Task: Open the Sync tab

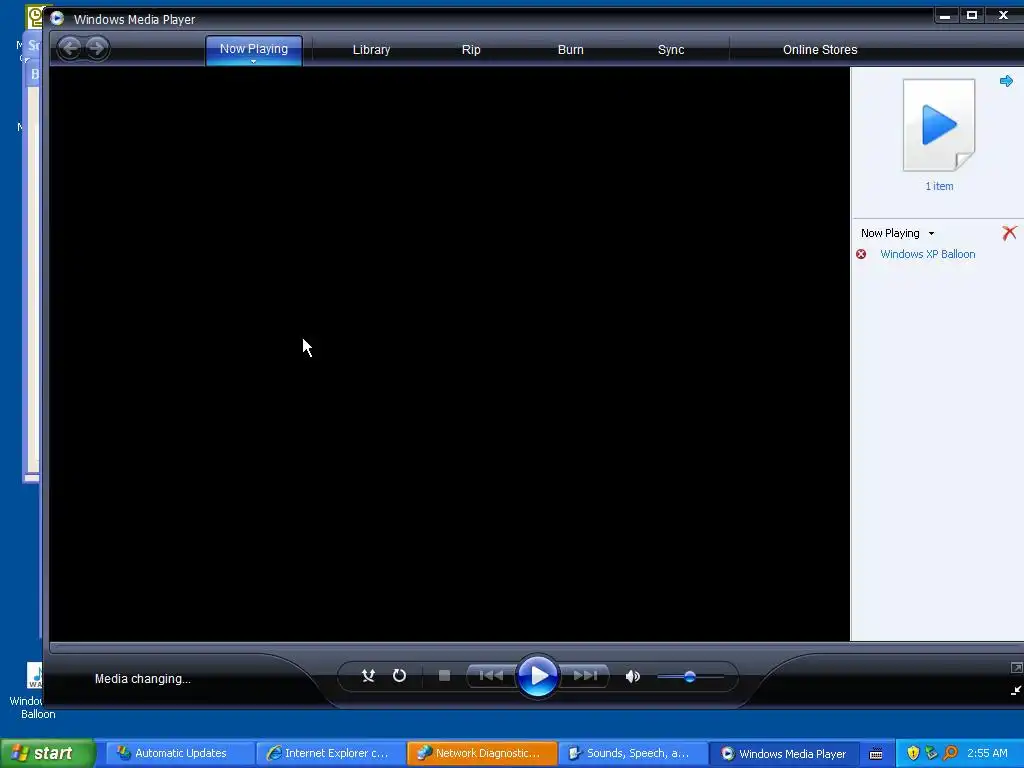Action: pos(671,50)
